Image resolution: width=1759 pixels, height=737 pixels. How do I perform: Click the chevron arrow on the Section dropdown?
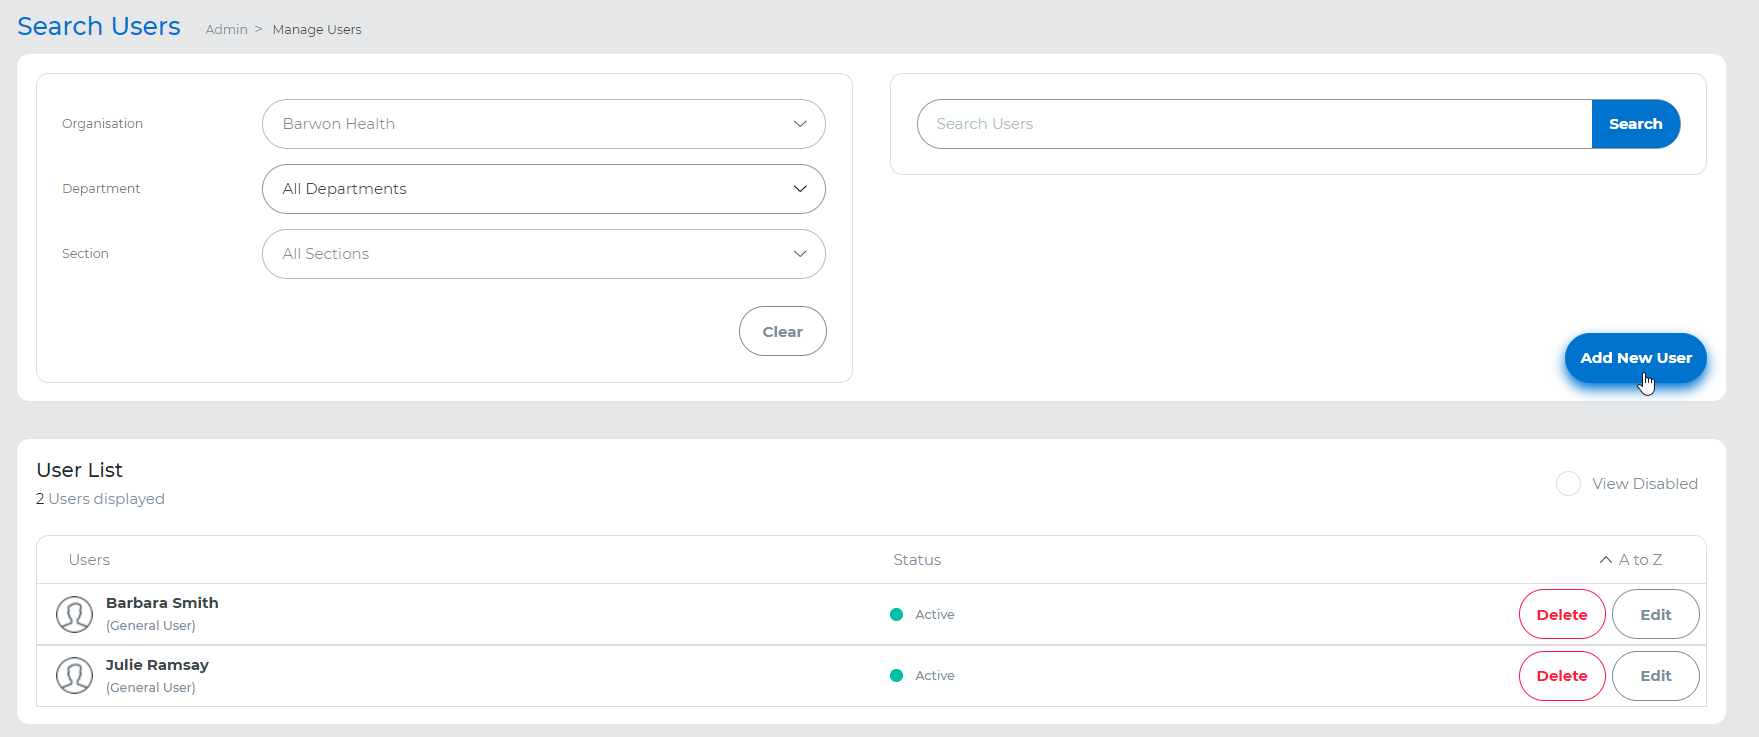point(800,254)
